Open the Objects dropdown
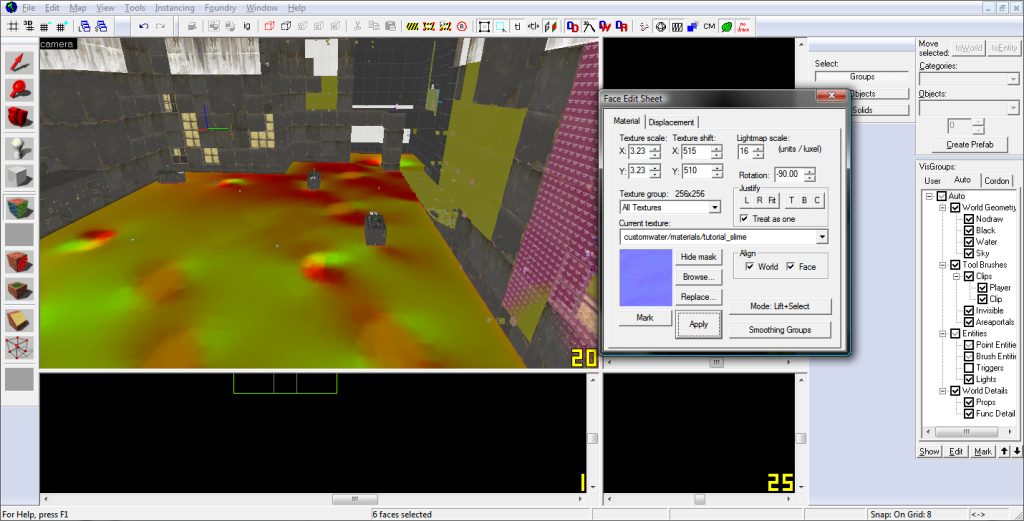Image resolution: width=1024 pixels, height=521 pixels. [1013, 108]
